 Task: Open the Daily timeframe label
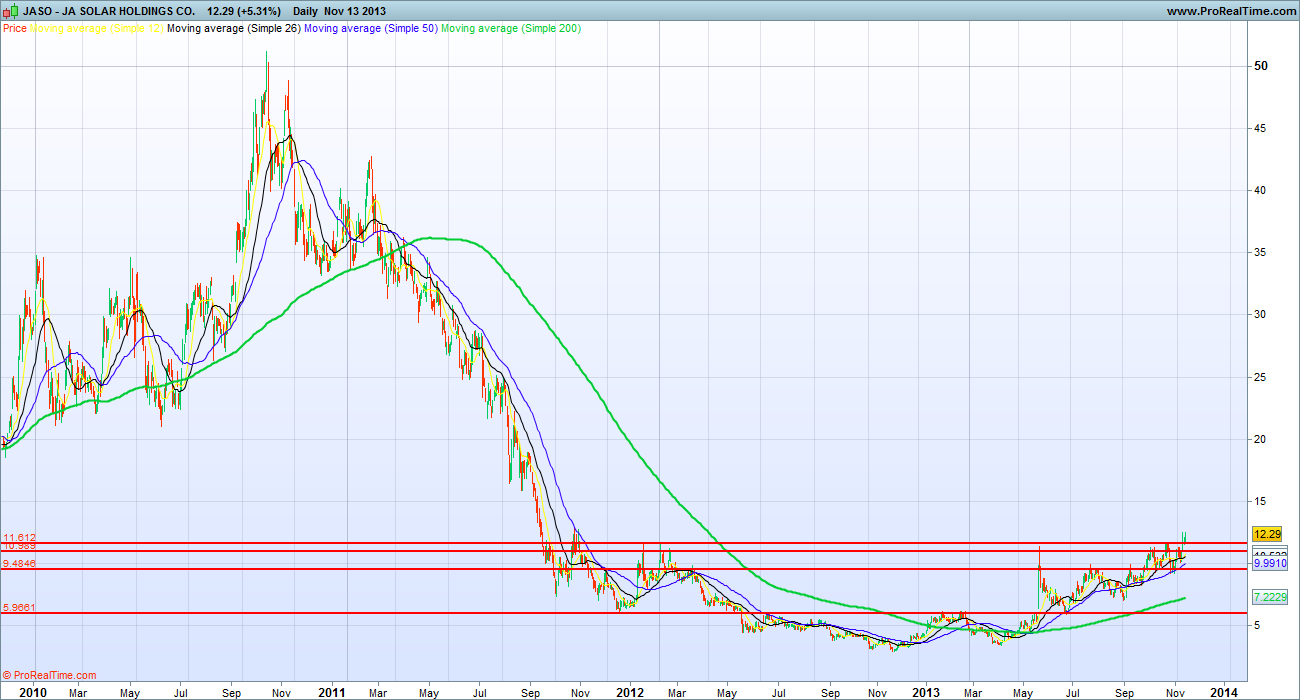point(312,11)
